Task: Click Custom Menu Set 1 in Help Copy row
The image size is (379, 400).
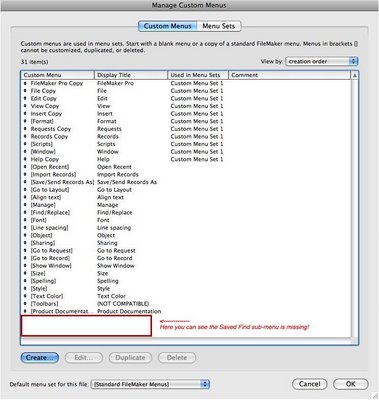Action: click(x=197, y=159)
